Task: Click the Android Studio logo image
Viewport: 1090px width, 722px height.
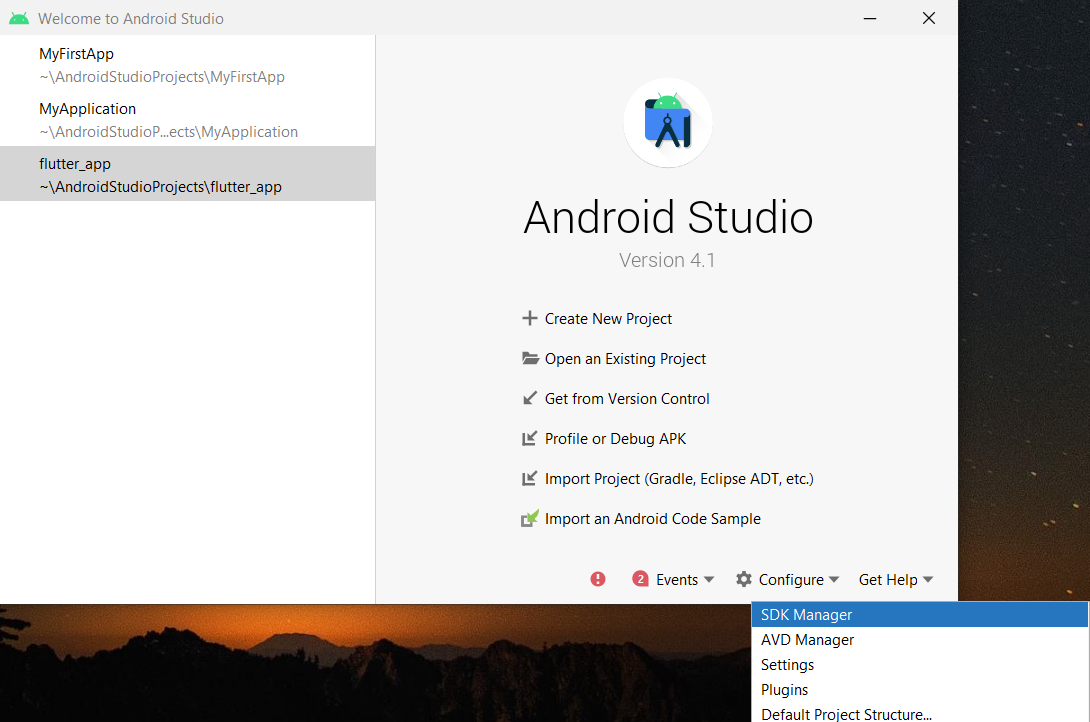Action: (x=667, y=123)
